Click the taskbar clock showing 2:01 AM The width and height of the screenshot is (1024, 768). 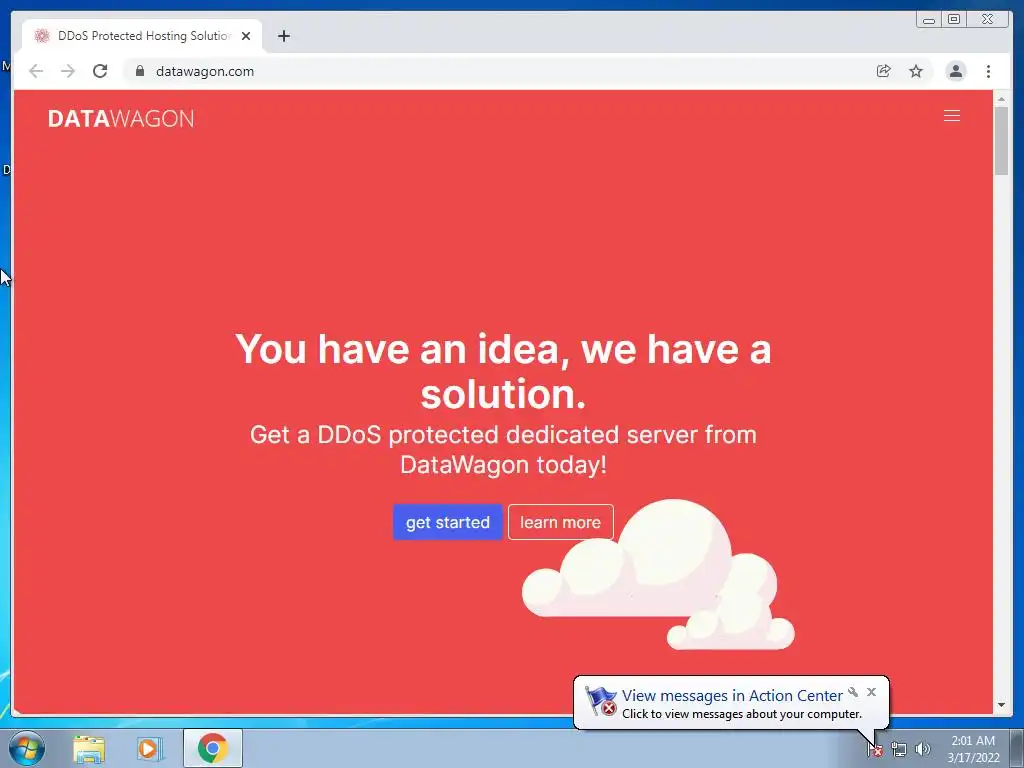click(973, 749)
